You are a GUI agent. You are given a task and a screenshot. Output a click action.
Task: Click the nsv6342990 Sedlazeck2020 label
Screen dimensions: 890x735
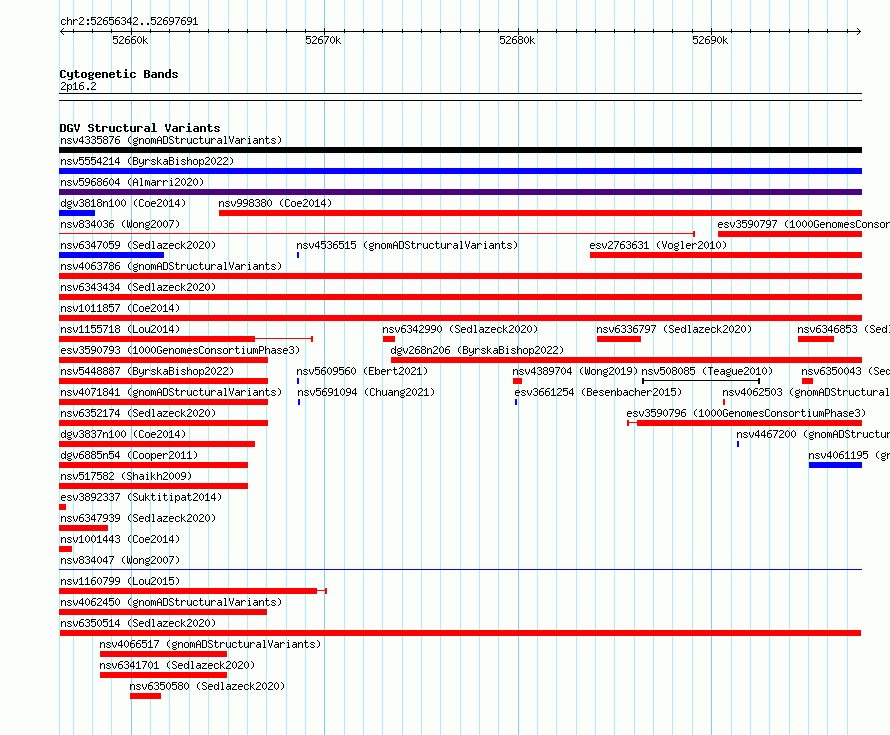point(460,329)
